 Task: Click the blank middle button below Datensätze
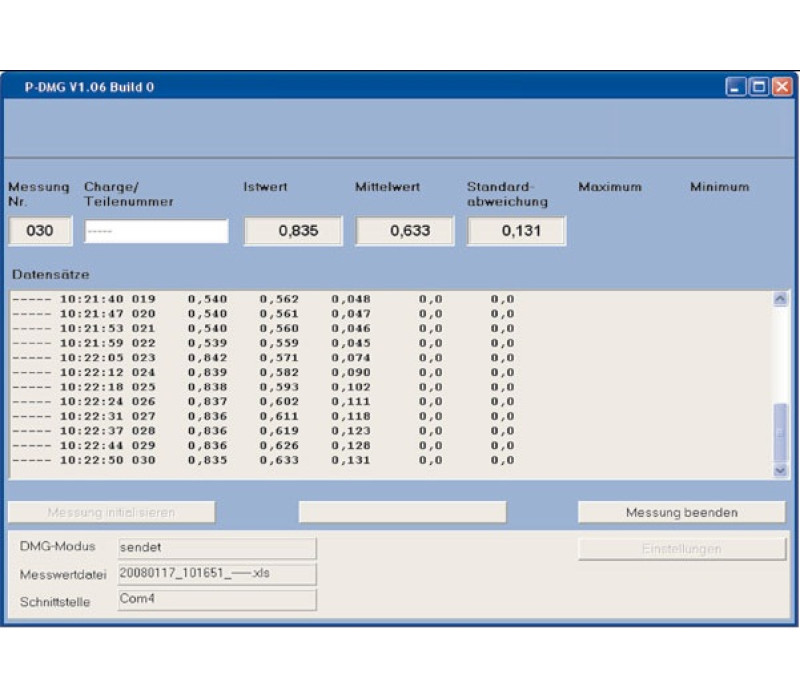pyautogui.click(x=402, y=512)
